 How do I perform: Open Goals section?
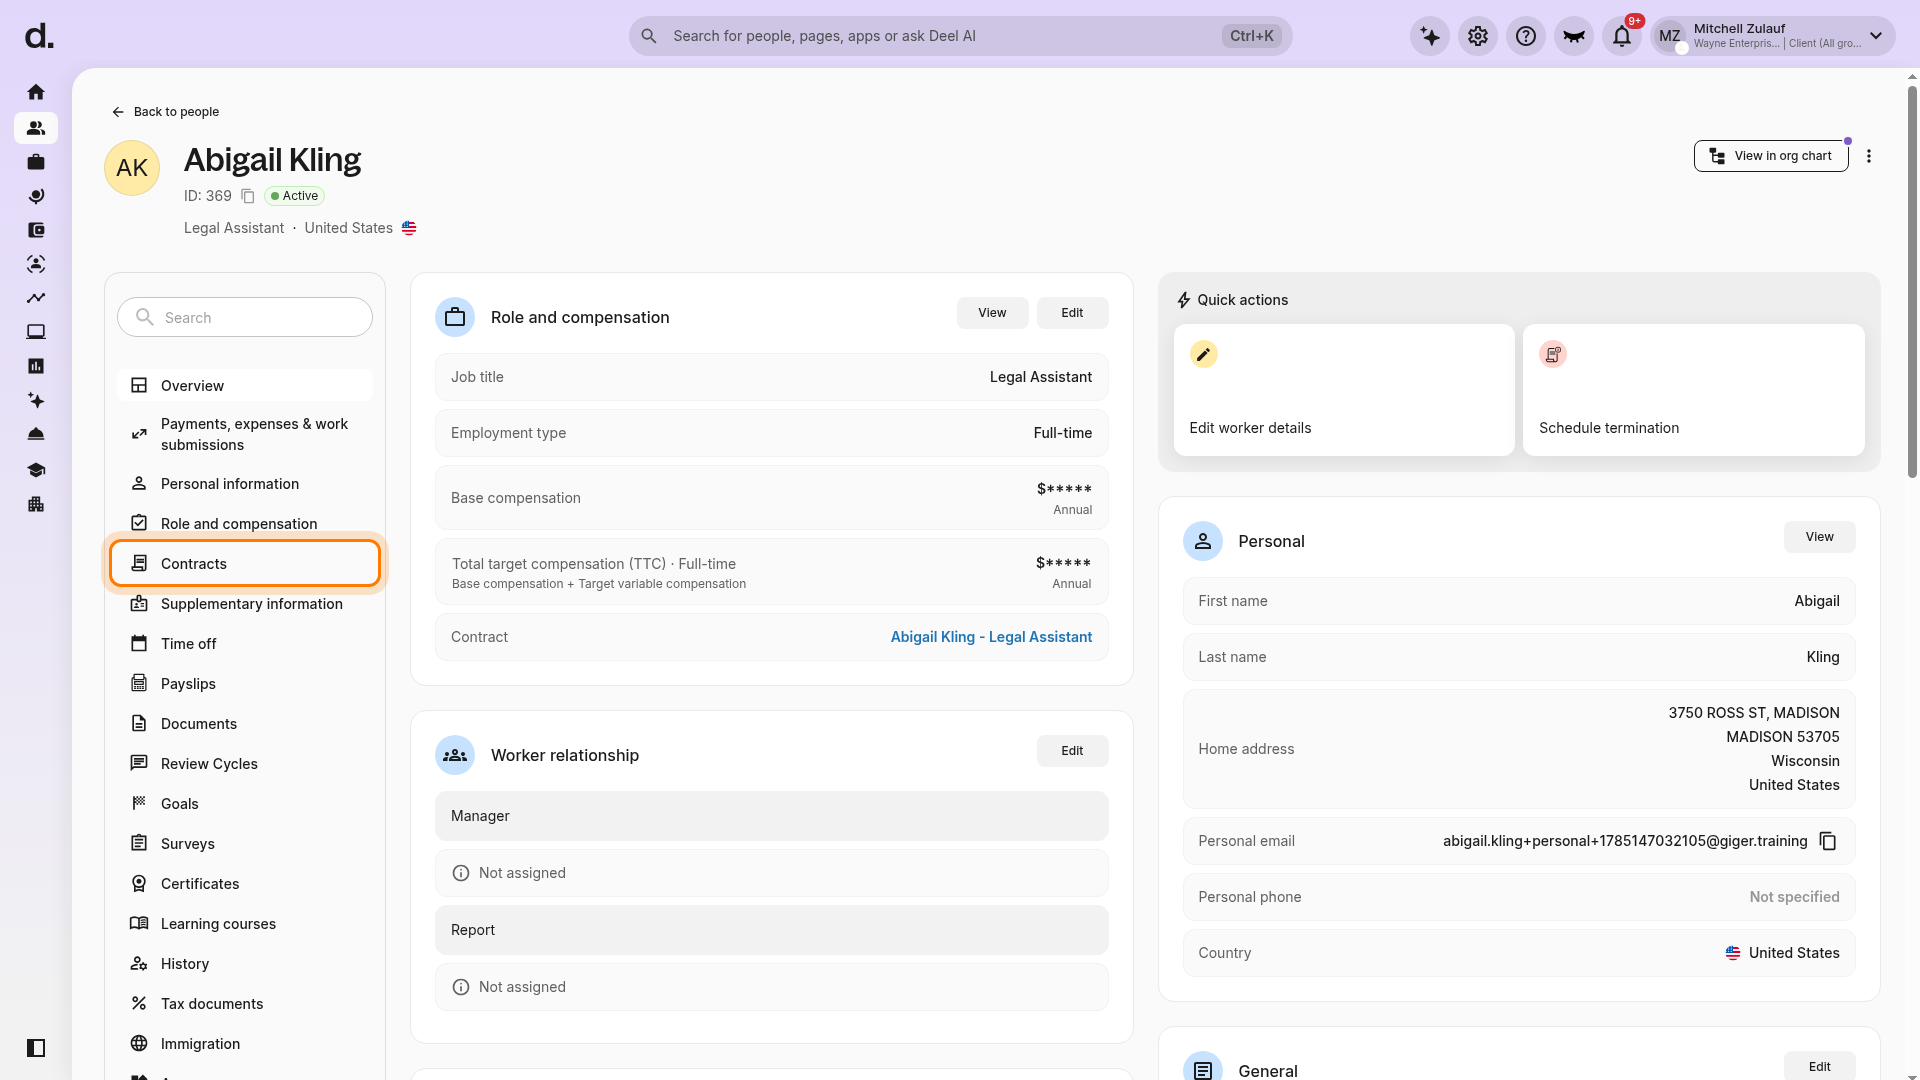tap(245, 804)
